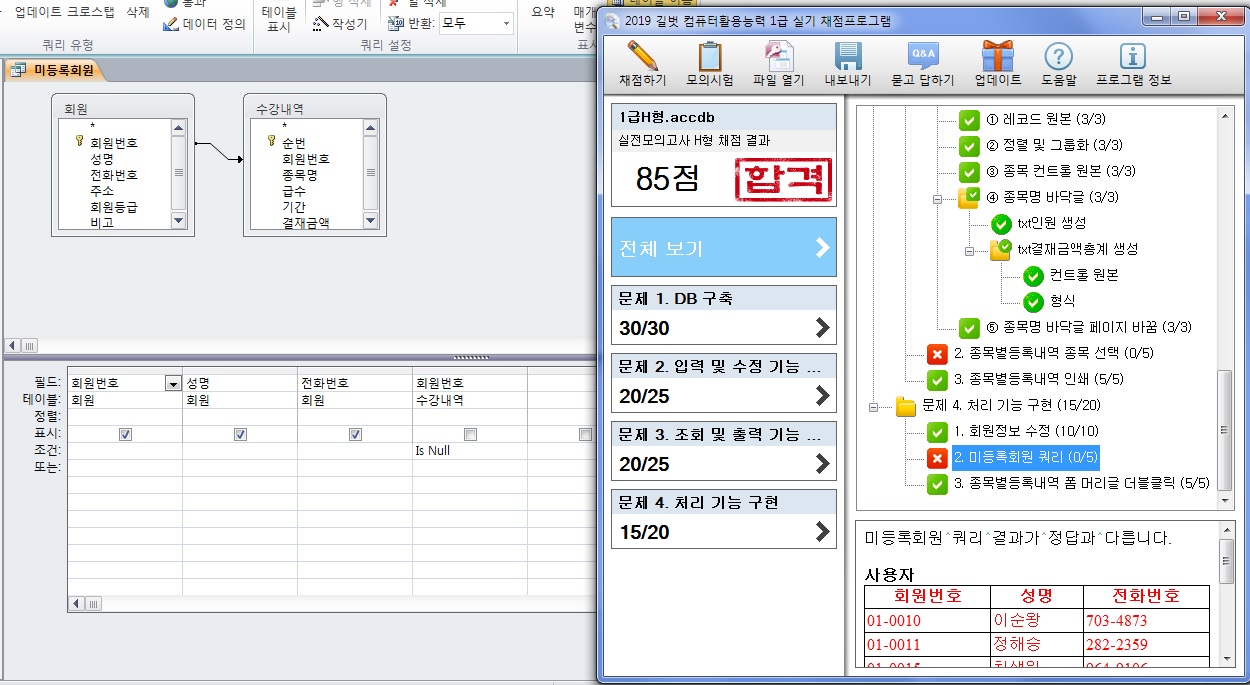The height and width of the screenshot is (685, 1250).
Task: Uncheck 표시 checkbox for 성명 column
Action: 240,435
